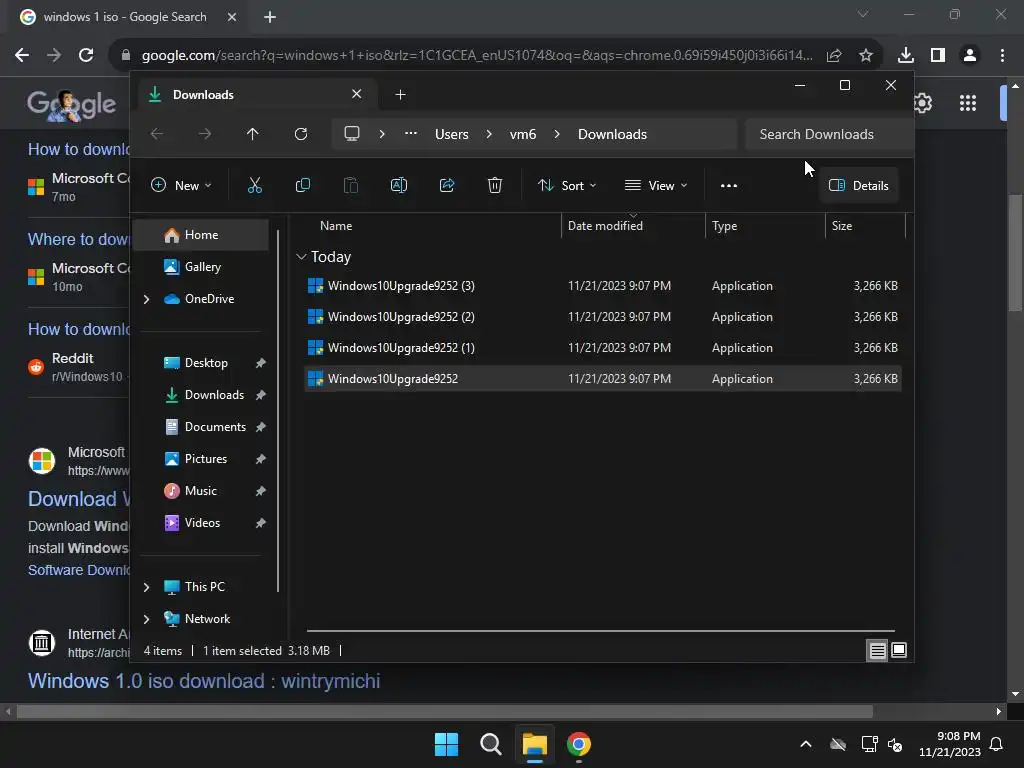1024x768 pixels.
Task: Click the Share icon in Explorer toolbar
Action: click(x=447, y=185)
